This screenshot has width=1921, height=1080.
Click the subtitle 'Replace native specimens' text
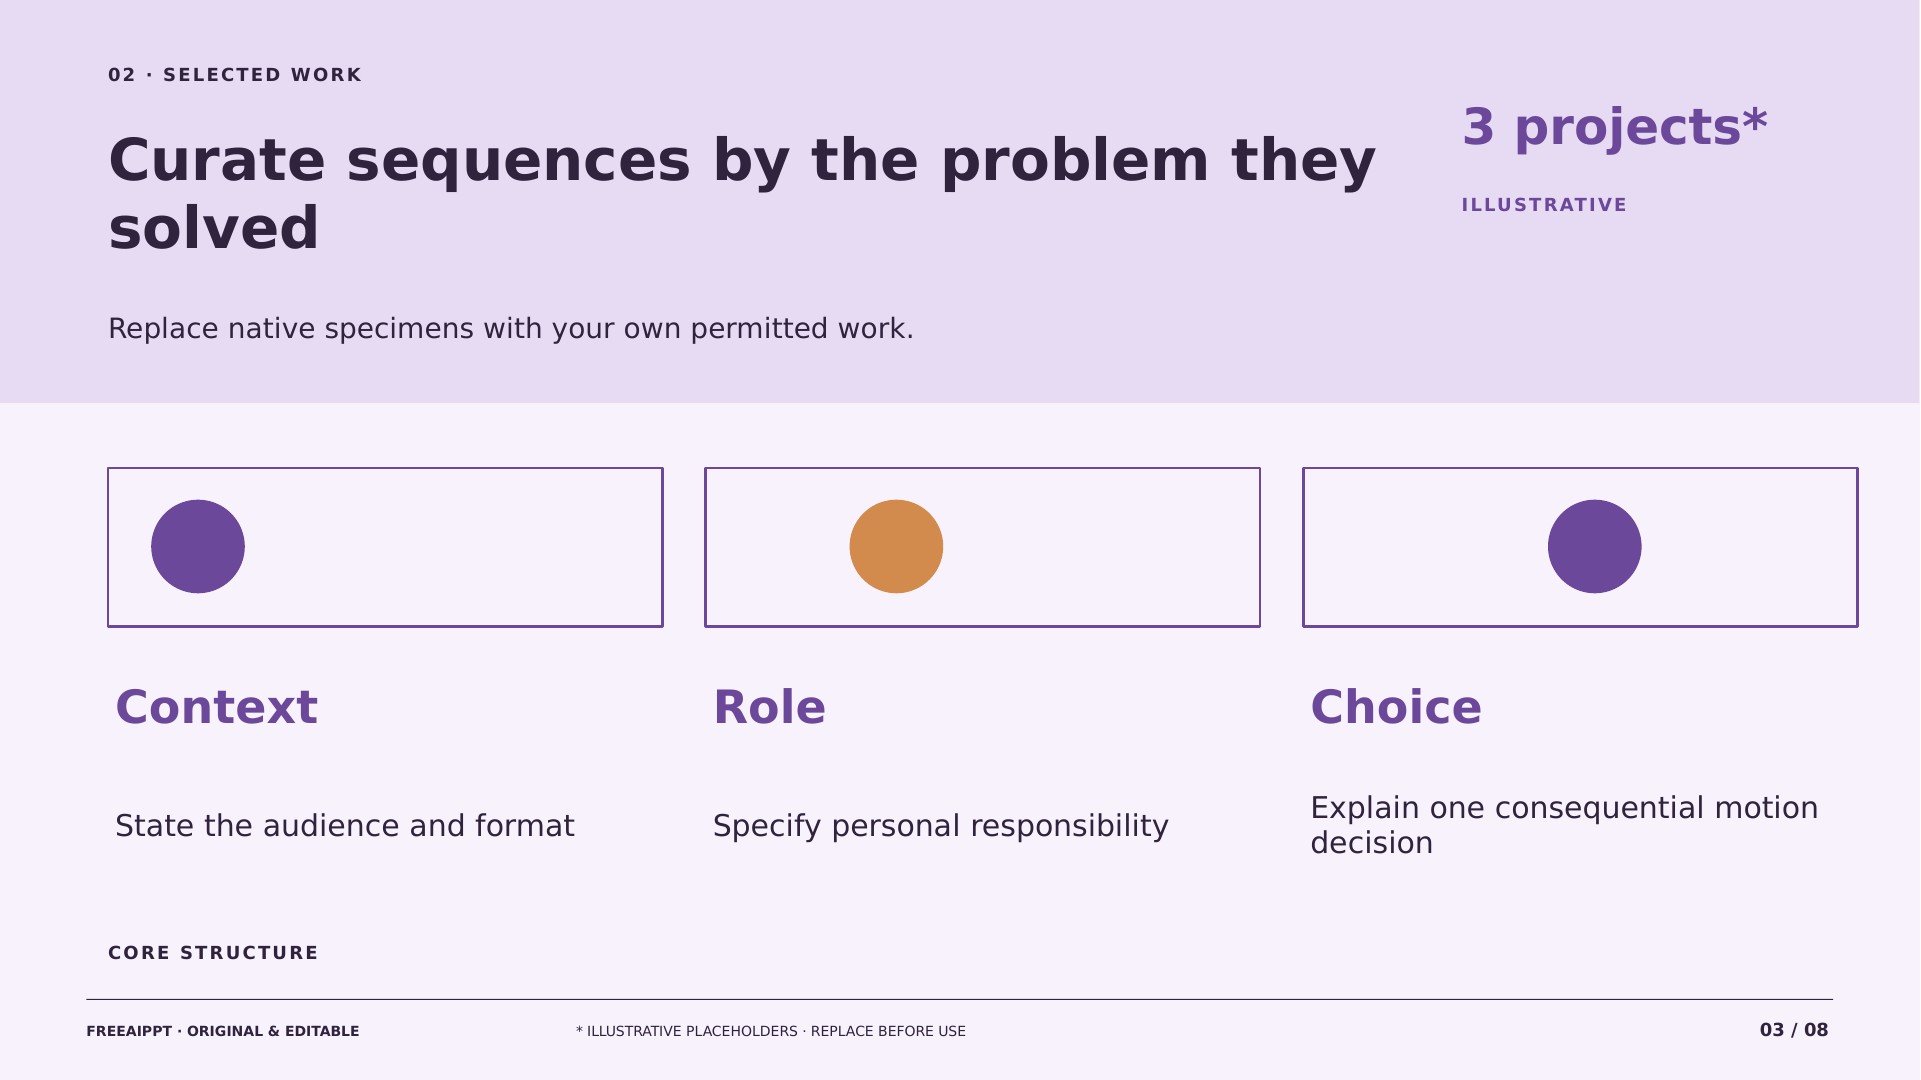pyautogui.click(x=511, y=329)
